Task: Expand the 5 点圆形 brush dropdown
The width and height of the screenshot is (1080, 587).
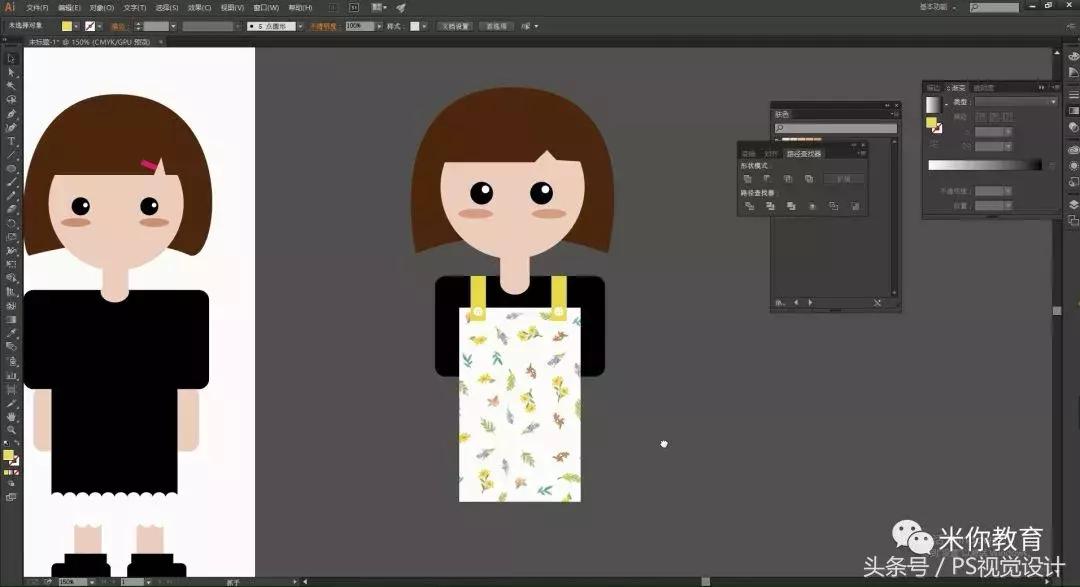Action: [300, 26]
